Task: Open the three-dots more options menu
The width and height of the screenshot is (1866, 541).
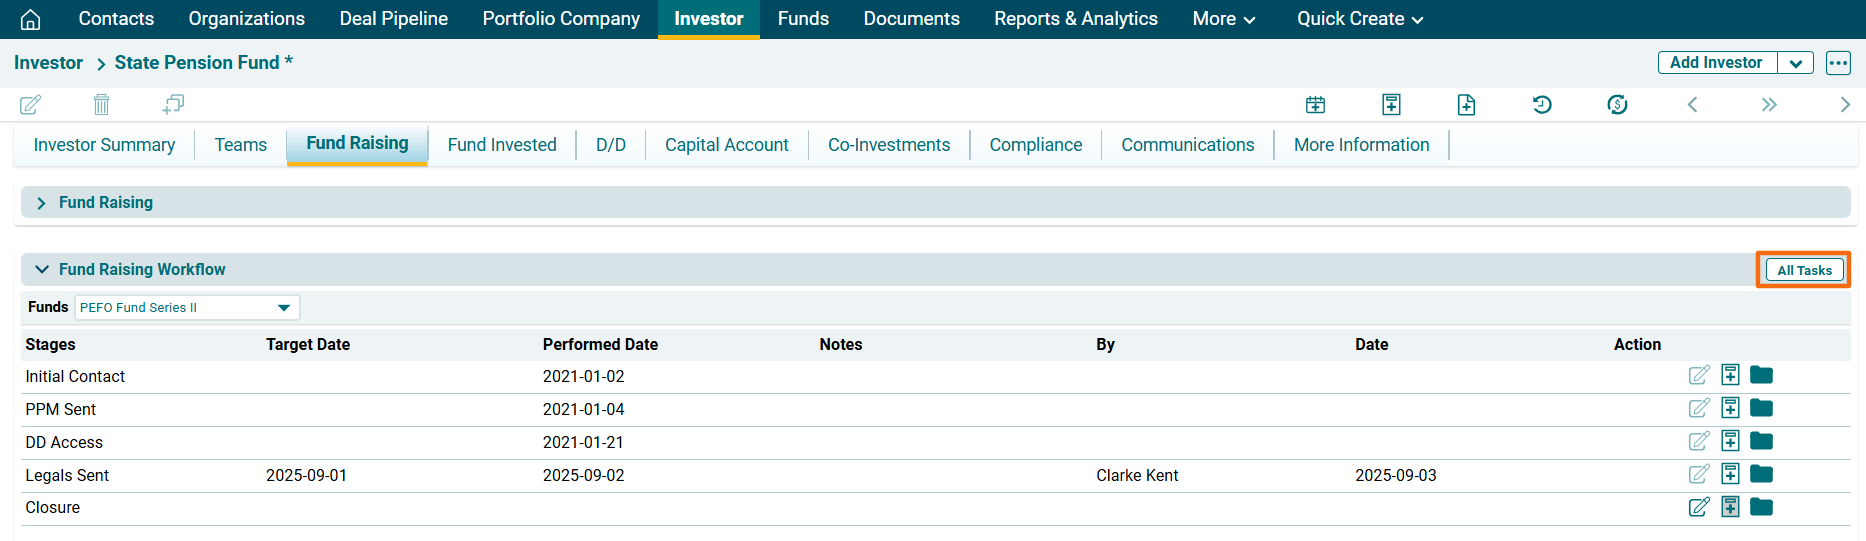Action: coord(1838,63)
